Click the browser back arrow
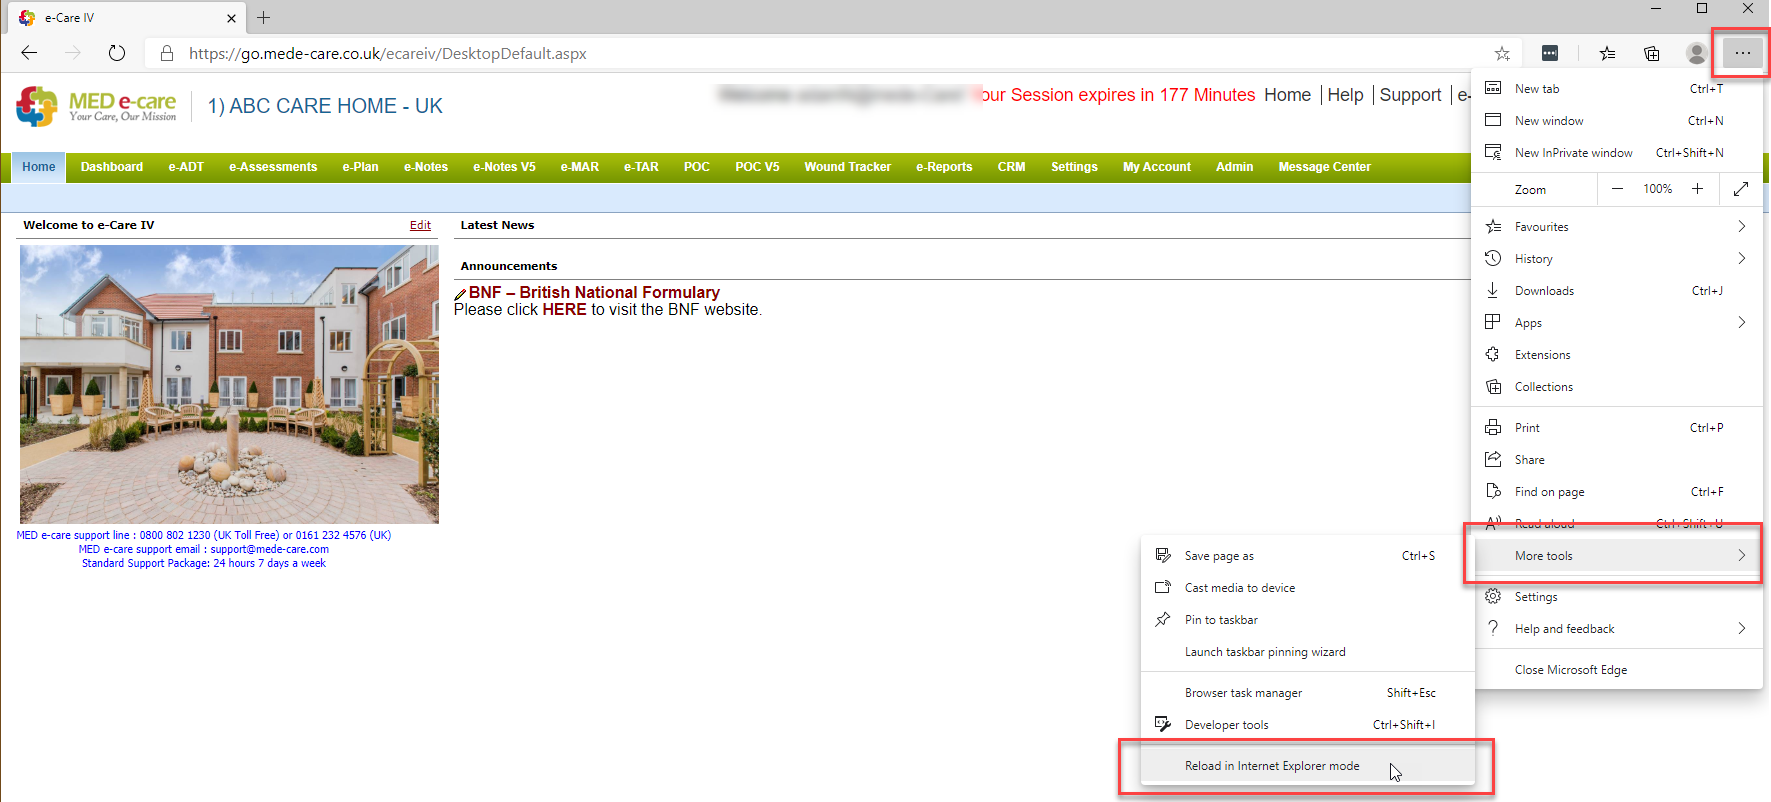 (29, 53)
